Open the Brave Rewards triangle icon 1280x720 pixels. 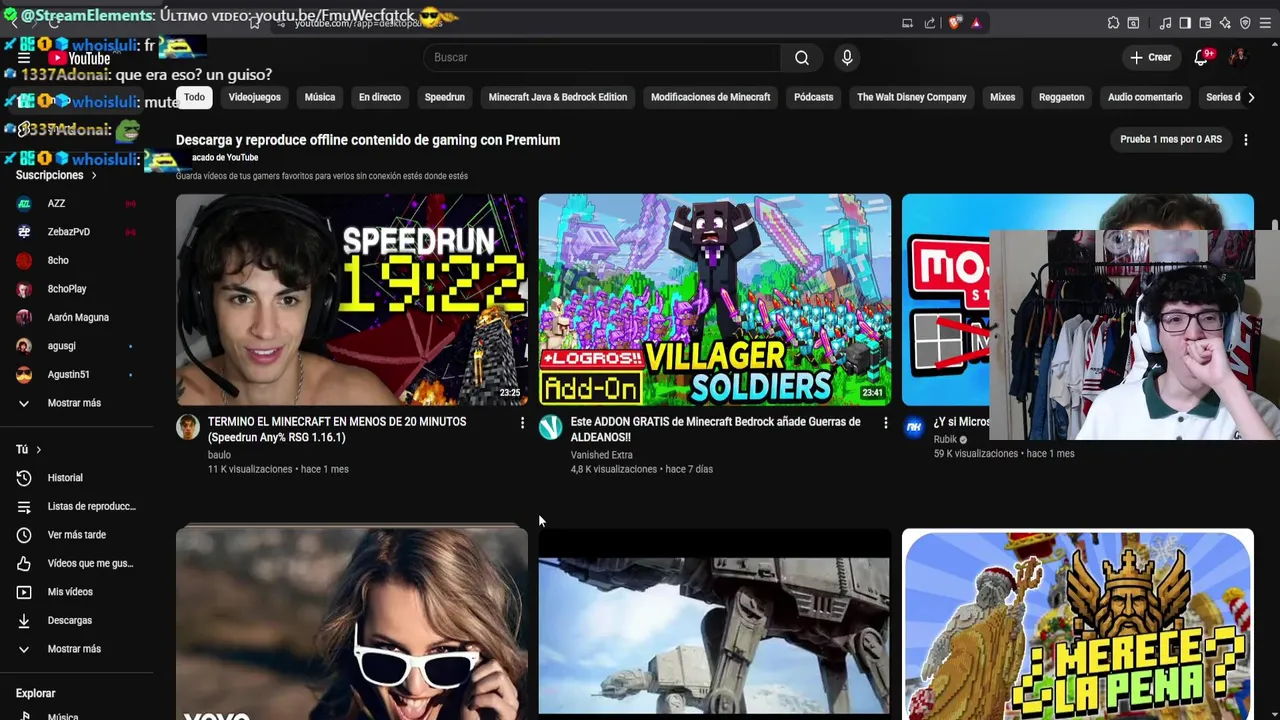point(976,23)
